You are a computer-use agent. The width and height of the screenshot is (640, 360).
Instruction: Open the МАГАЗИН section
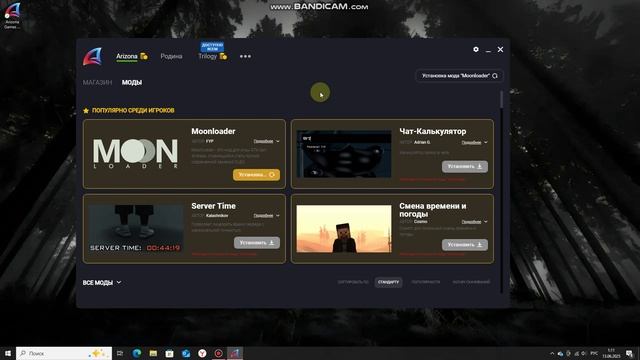tap(97, 82)
